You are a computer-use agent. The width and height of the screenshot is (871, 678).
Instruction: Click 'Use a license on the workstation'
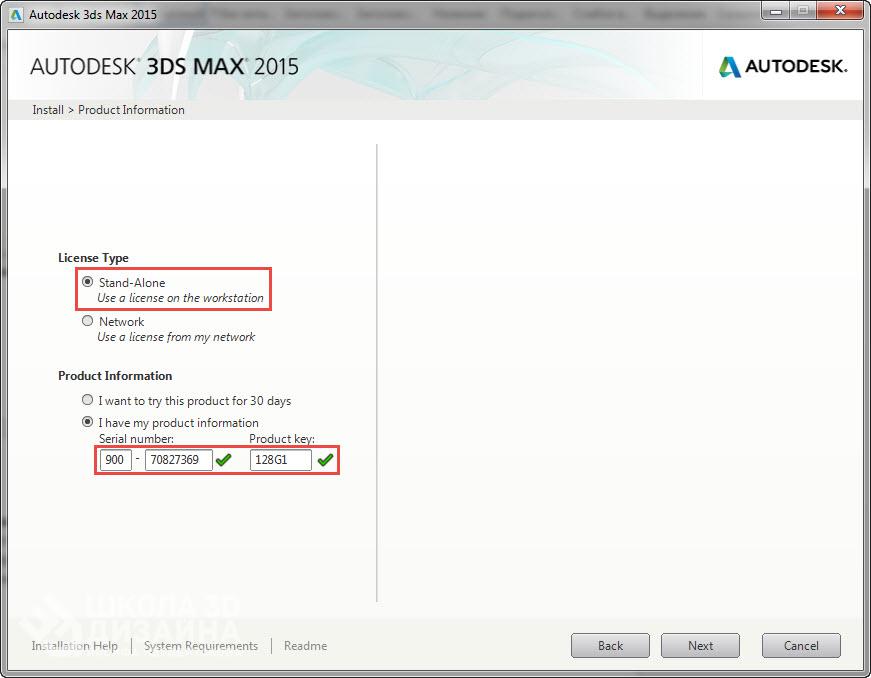180,298
